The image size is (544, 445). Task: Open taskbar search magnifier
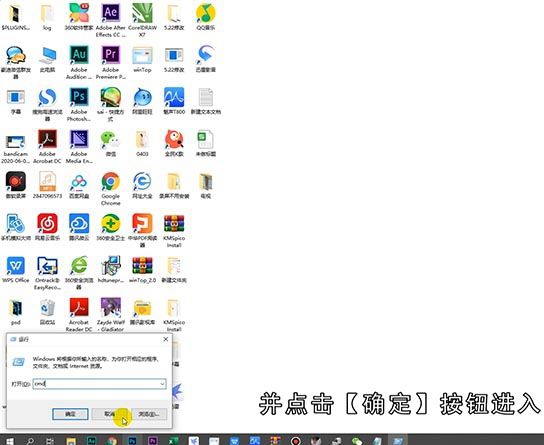coord(30,440)
